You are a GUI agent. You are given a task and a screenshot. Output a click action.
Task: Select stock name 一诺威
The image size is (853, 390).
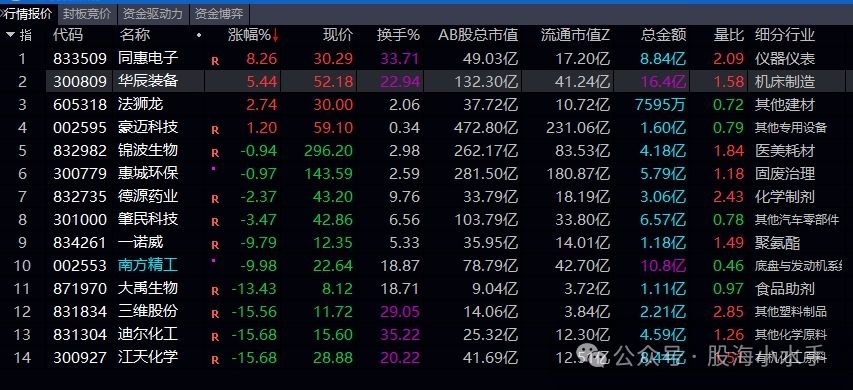(x=140, y=242)
